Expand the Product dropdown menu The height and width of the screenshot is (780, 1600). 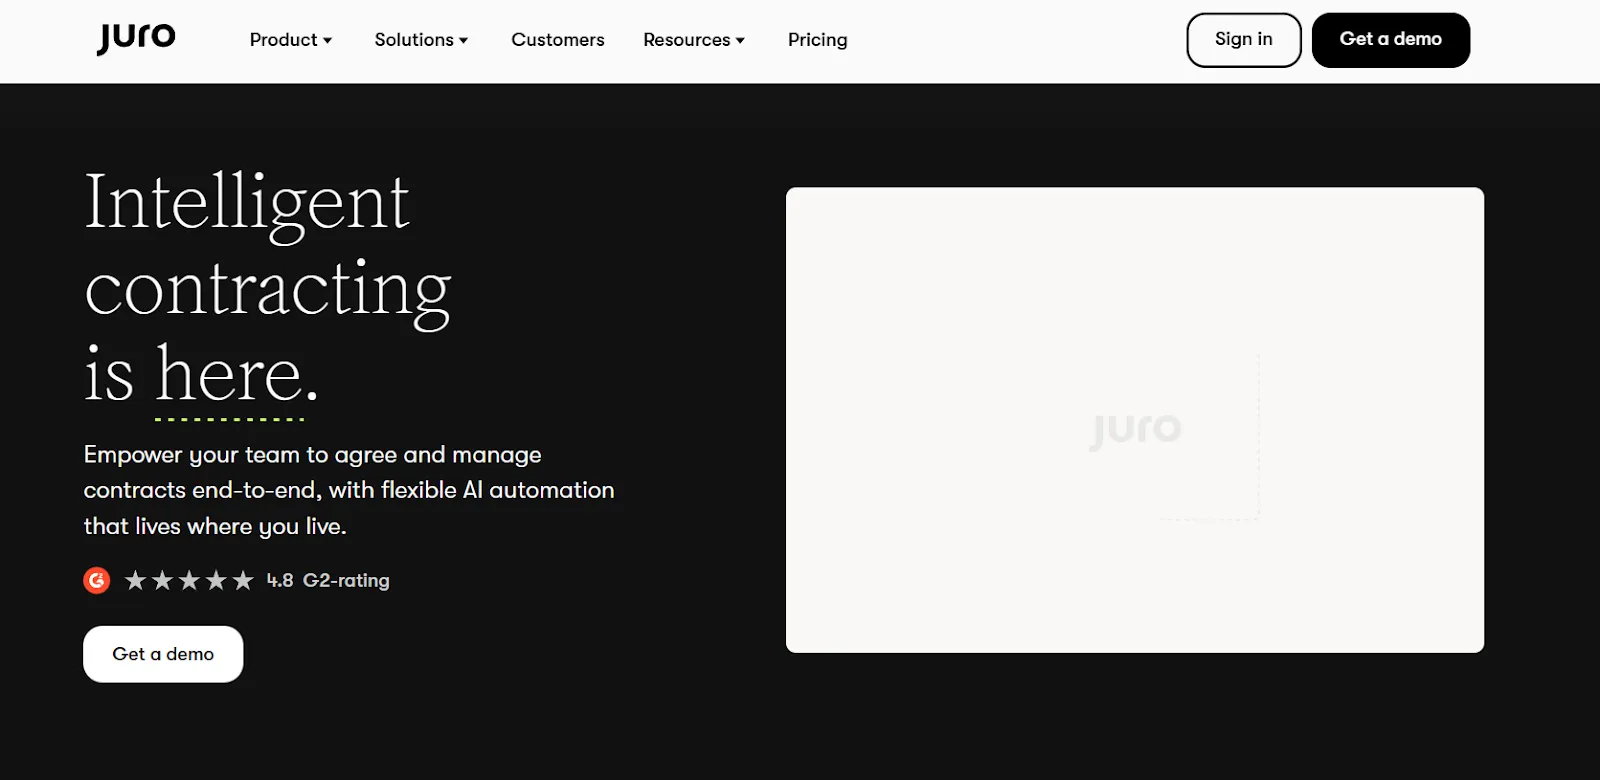pyautogui.click(x=291, y=40)
